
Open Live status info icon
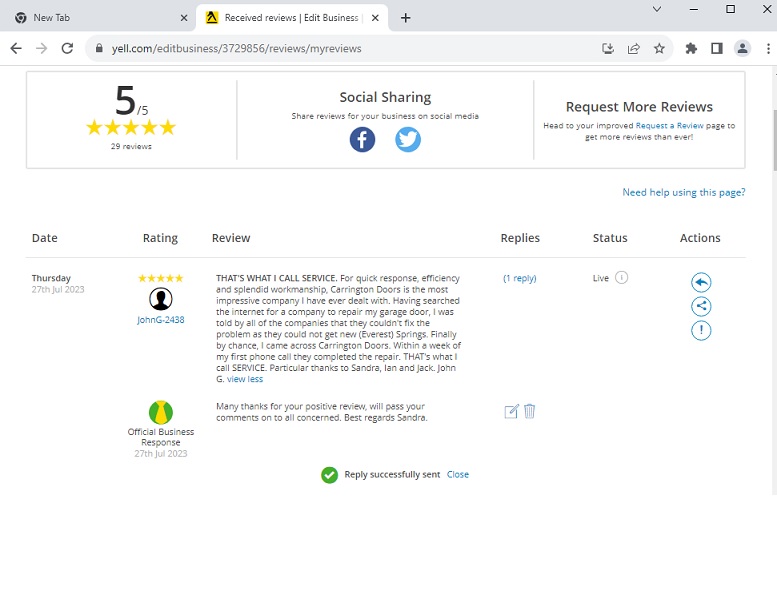[621, 278]
